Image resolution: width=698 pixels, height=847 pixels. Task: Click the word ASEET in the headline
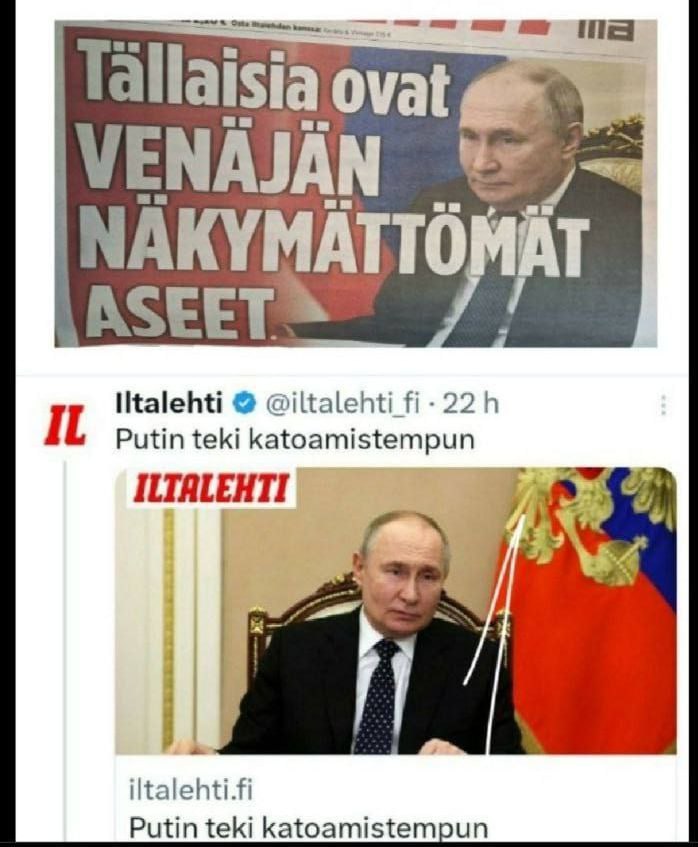[x=177, y=312]
